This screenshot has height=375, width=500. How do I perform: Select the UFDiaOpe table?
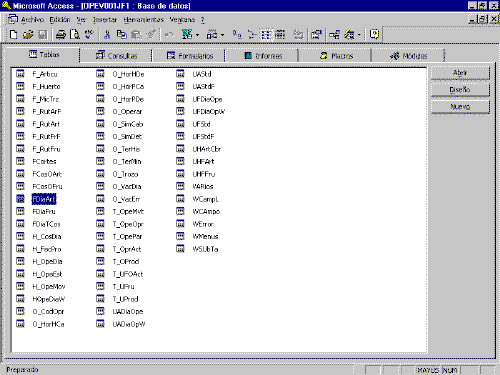207,99
